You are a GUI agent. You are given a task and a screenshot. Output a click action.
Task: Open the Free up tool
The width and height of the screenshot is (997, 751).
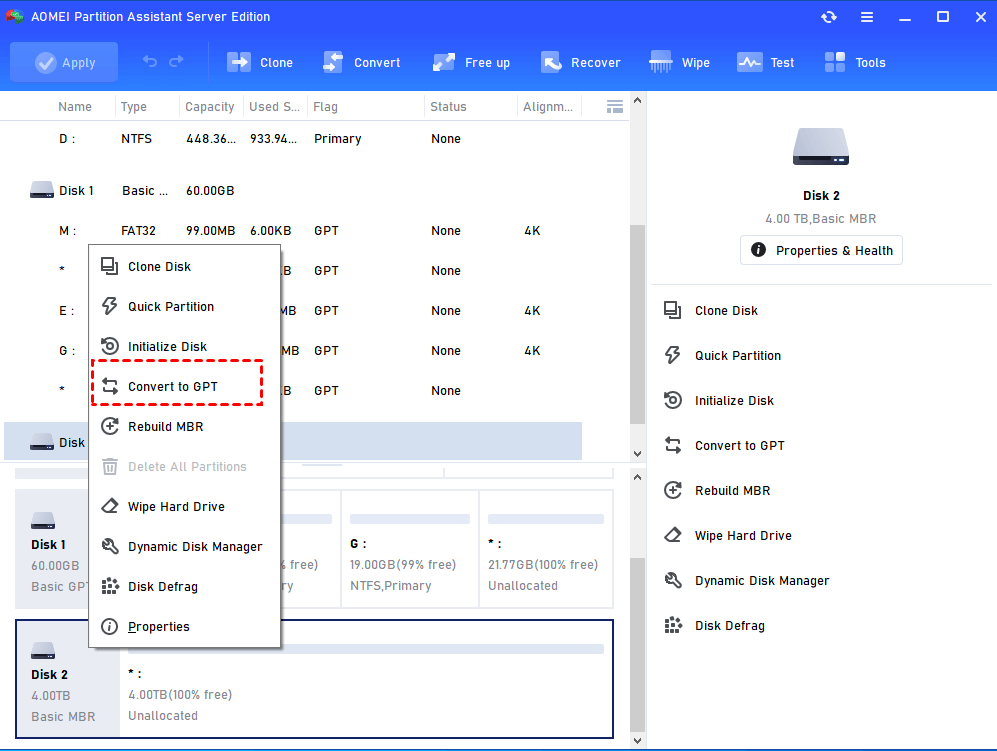click(x=471, y=62)
